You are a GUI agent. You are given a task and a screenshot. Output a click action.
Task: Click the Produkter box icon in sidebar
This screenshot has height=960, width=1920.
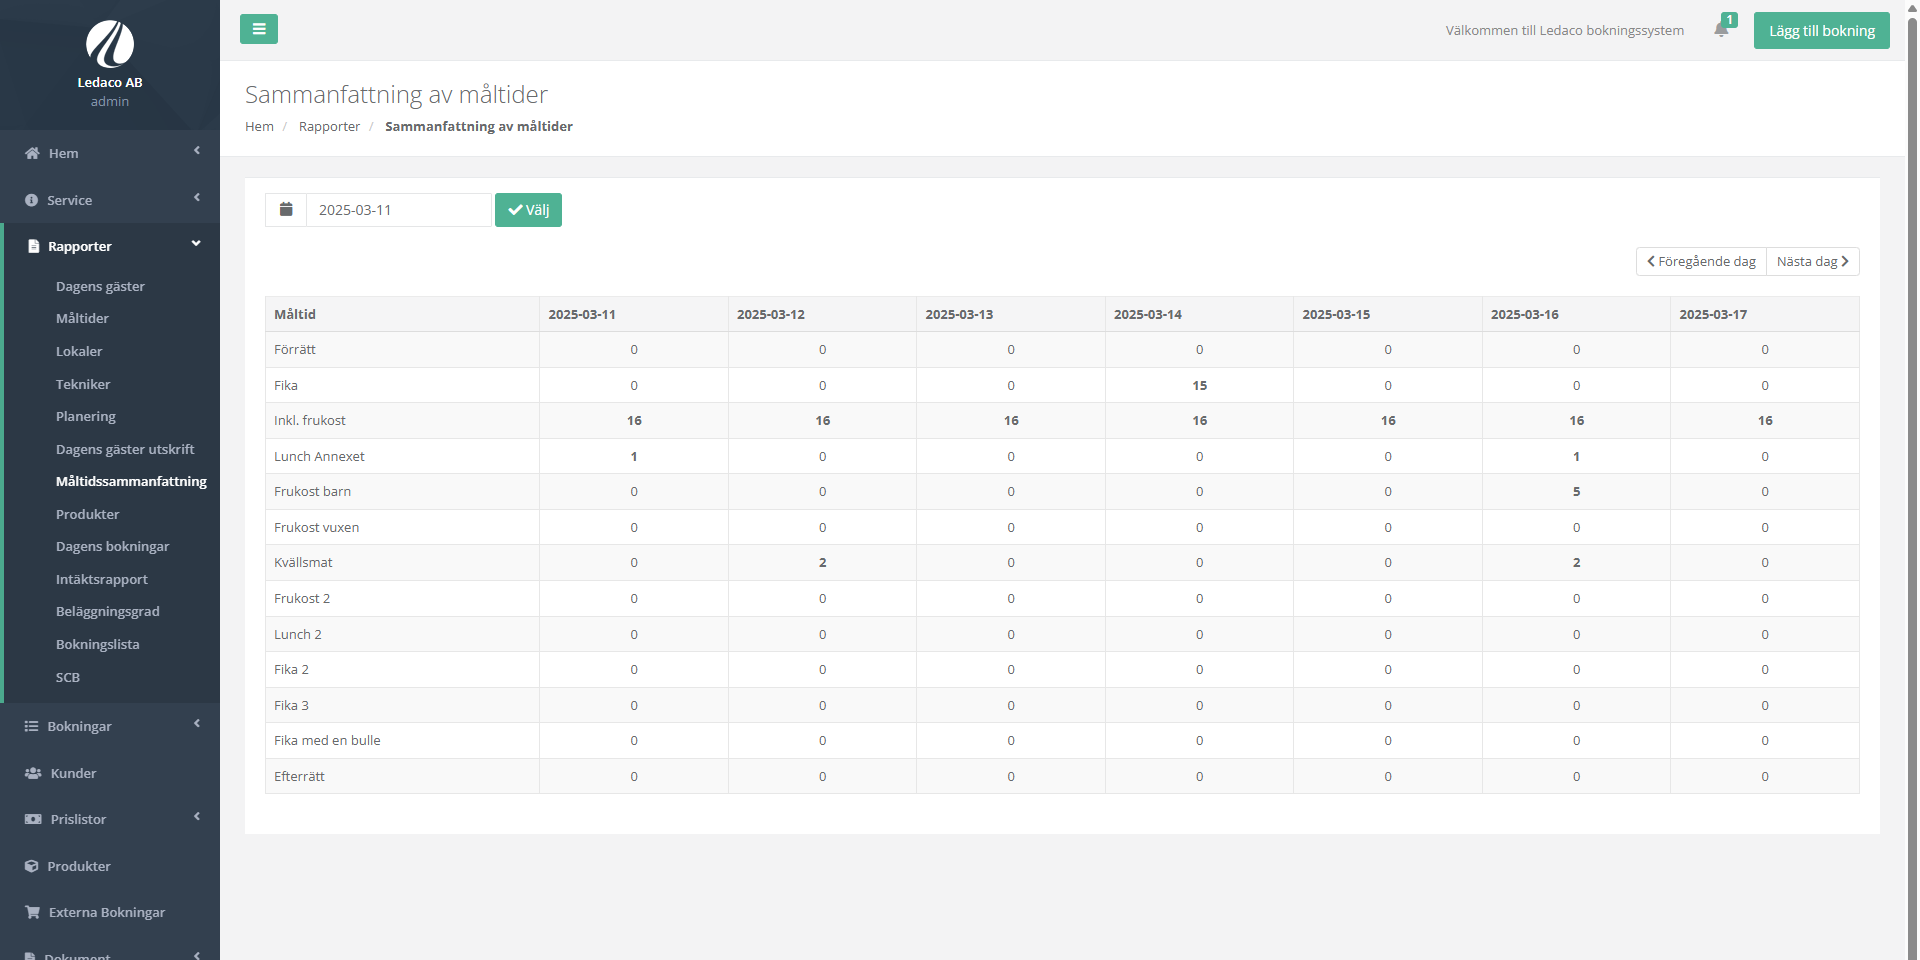coord(32,866)
